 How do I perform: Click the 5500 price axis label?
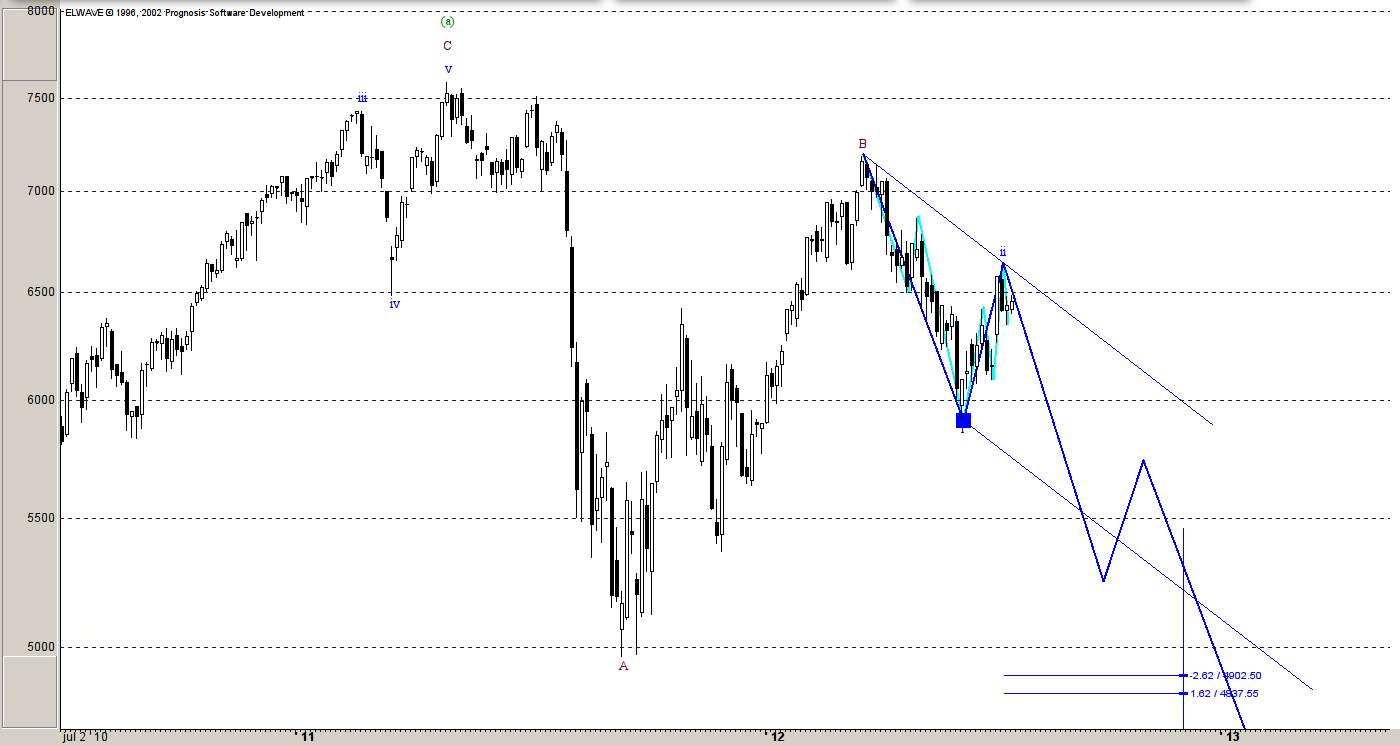coord(41,518)
